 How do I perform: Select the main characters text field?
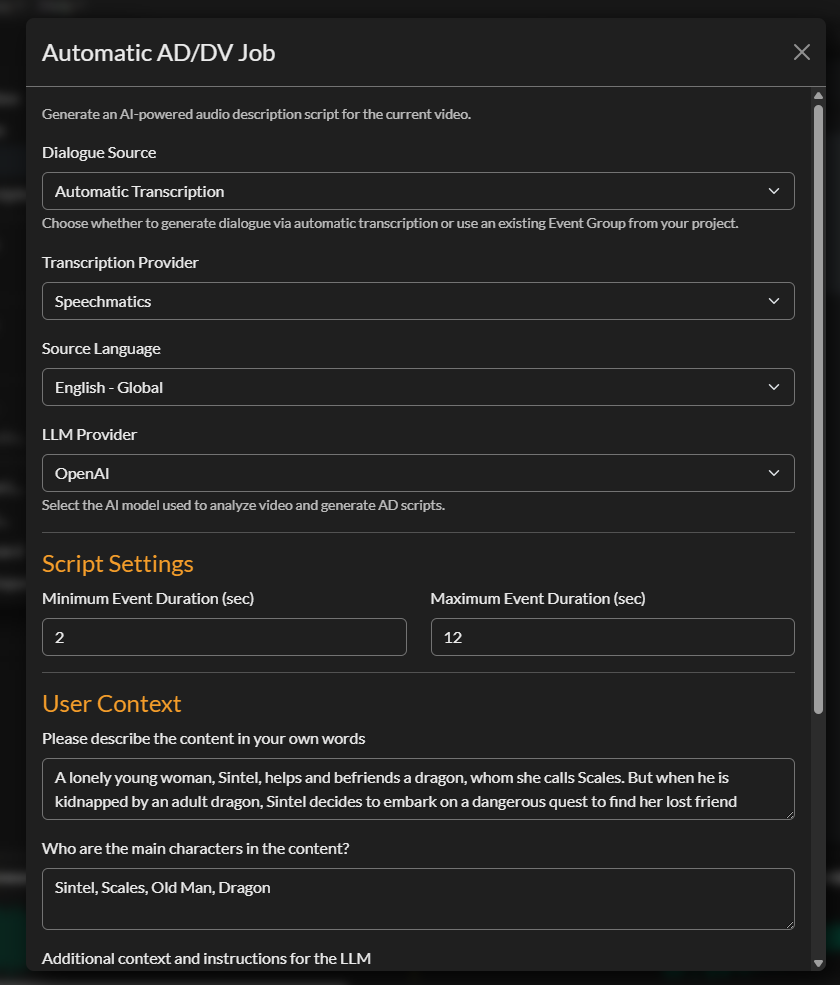click(x=418, y=899)
